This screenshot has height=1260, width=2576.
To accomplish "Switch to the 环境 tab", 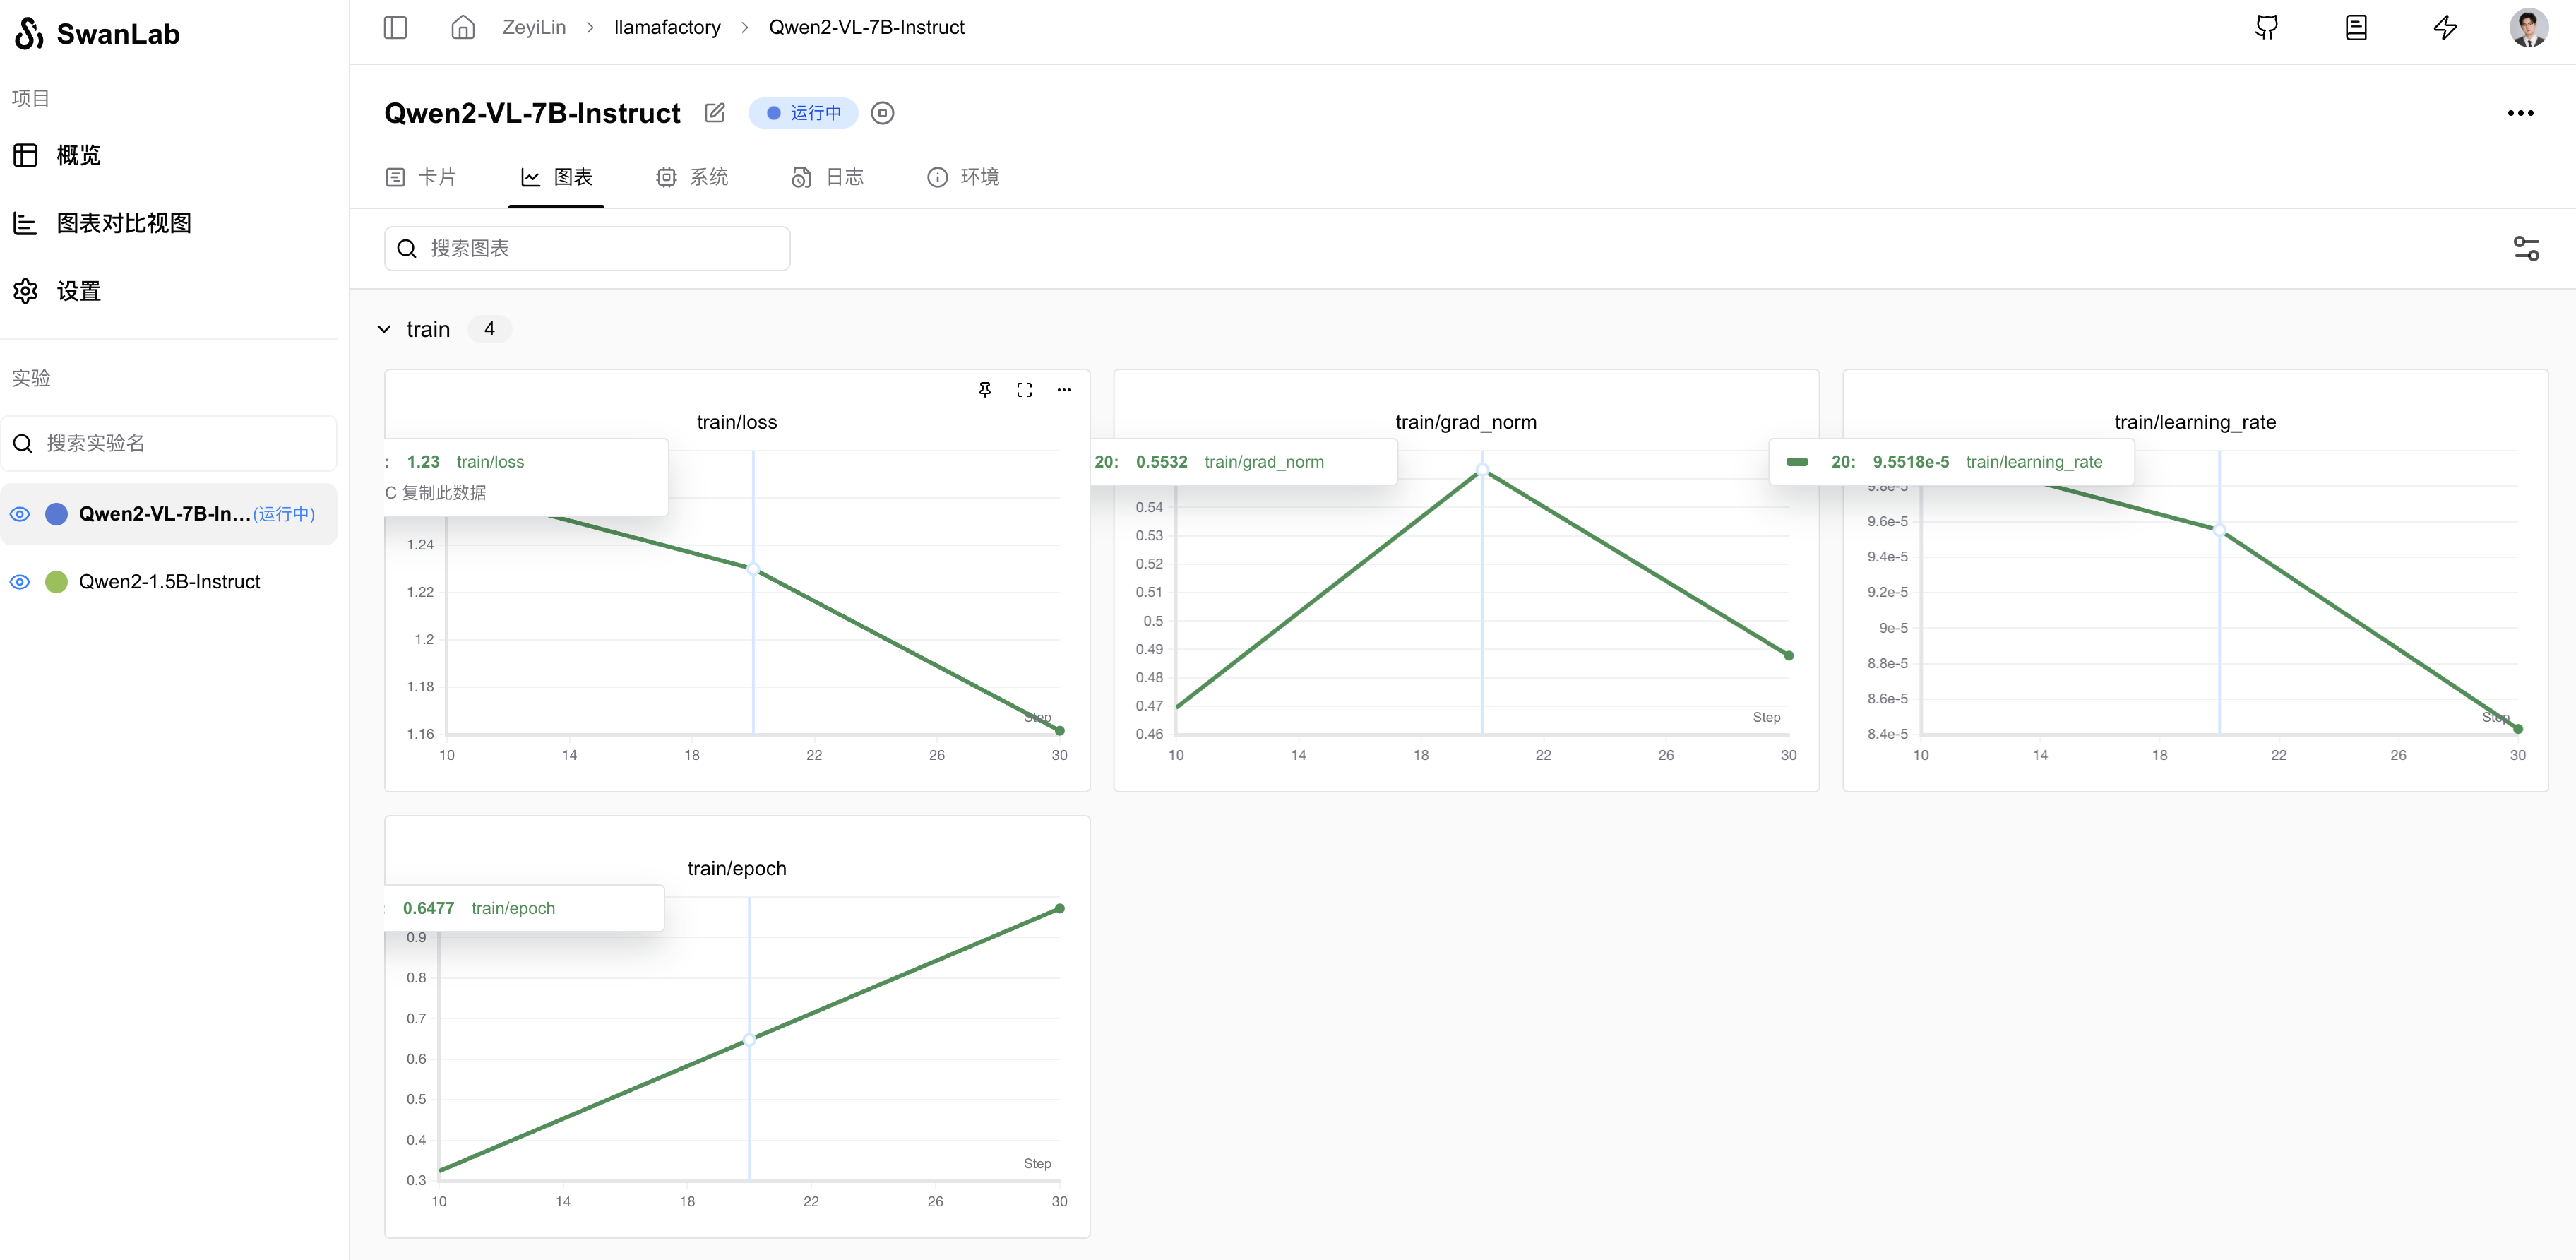I will pos(963,177).
